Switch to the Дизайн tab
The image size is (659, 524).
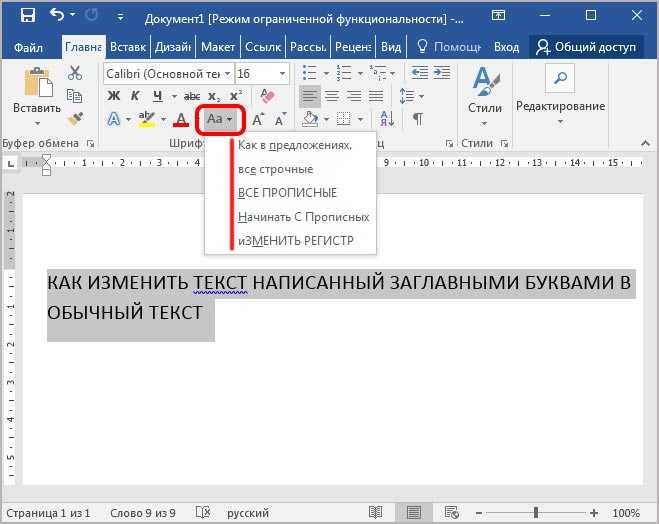click(x=173, y=47)
